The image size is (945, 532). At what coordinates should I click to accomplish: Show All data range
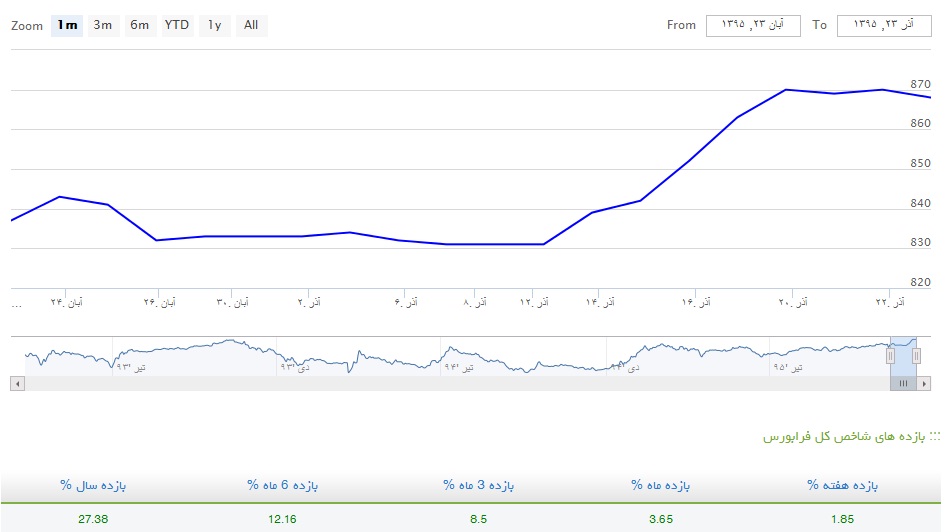(251, 25)
